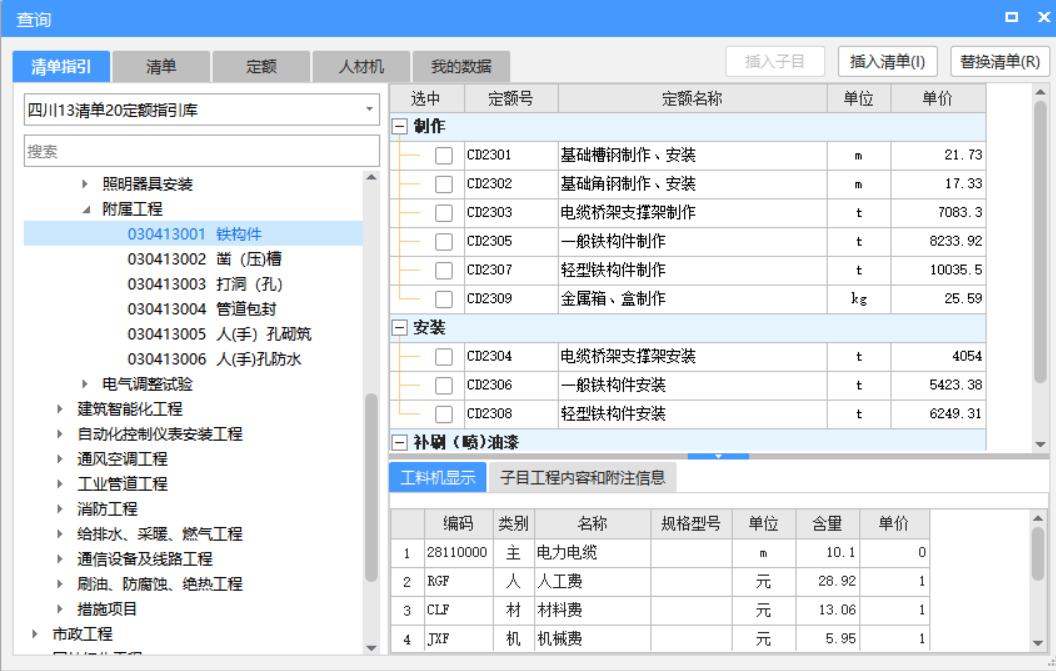Tick checkbox for CD2308 轻型铁构件安装
Image resolution: width=1056 pixels, height=671 pixels.
click(x=444, y=414)
